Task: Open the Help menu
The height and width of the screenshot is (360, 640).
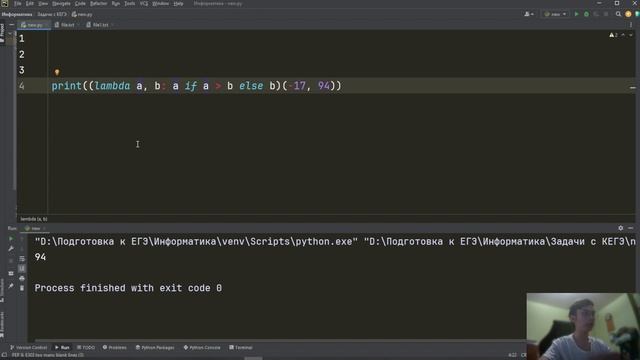Action: point(178,4)
